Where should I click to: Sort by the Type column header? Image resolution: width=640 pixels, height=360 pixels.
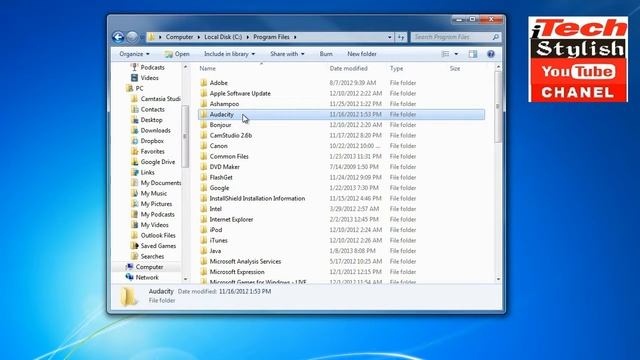coord(396,69)
